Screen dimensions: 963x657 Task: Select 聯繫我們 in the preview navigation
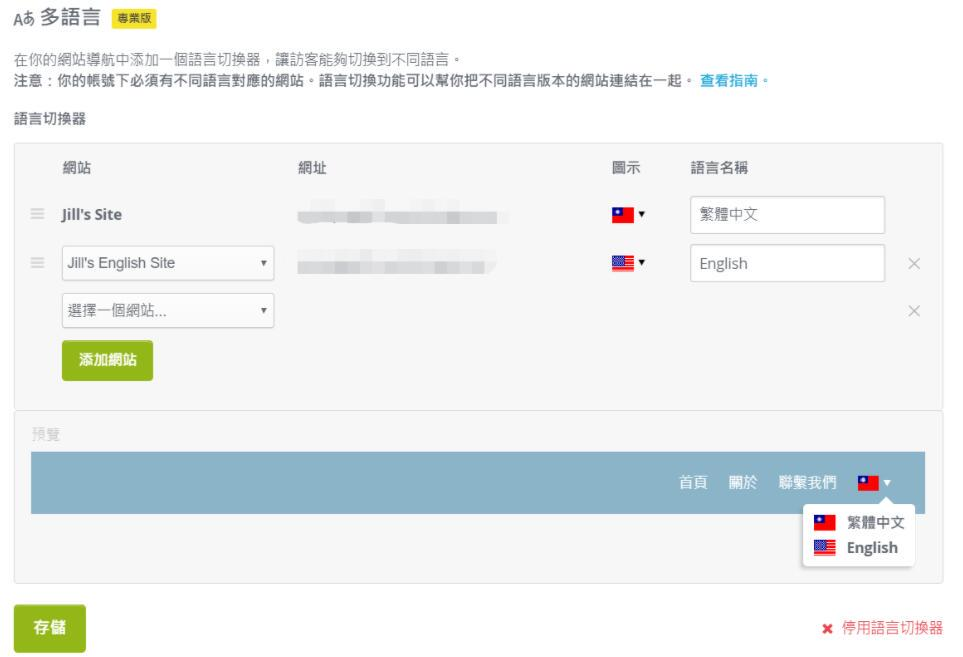pos(807,483)
